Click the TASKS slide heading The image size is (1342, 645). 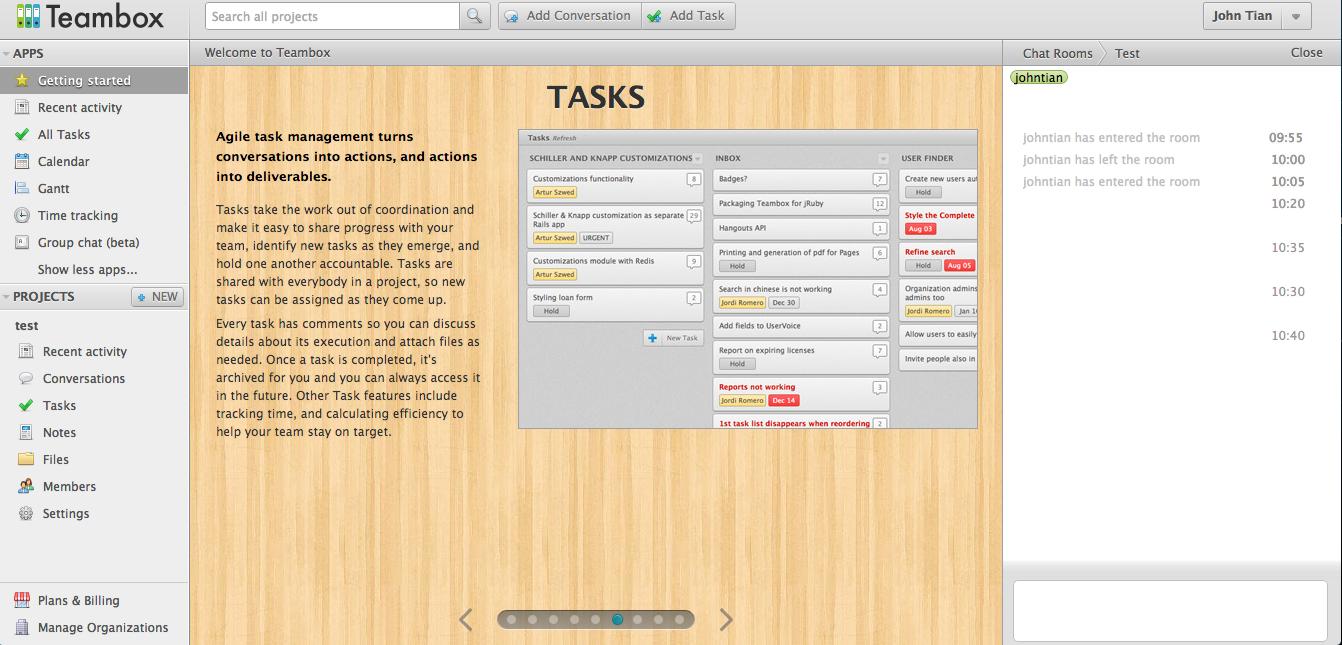(x=596, y=97)
